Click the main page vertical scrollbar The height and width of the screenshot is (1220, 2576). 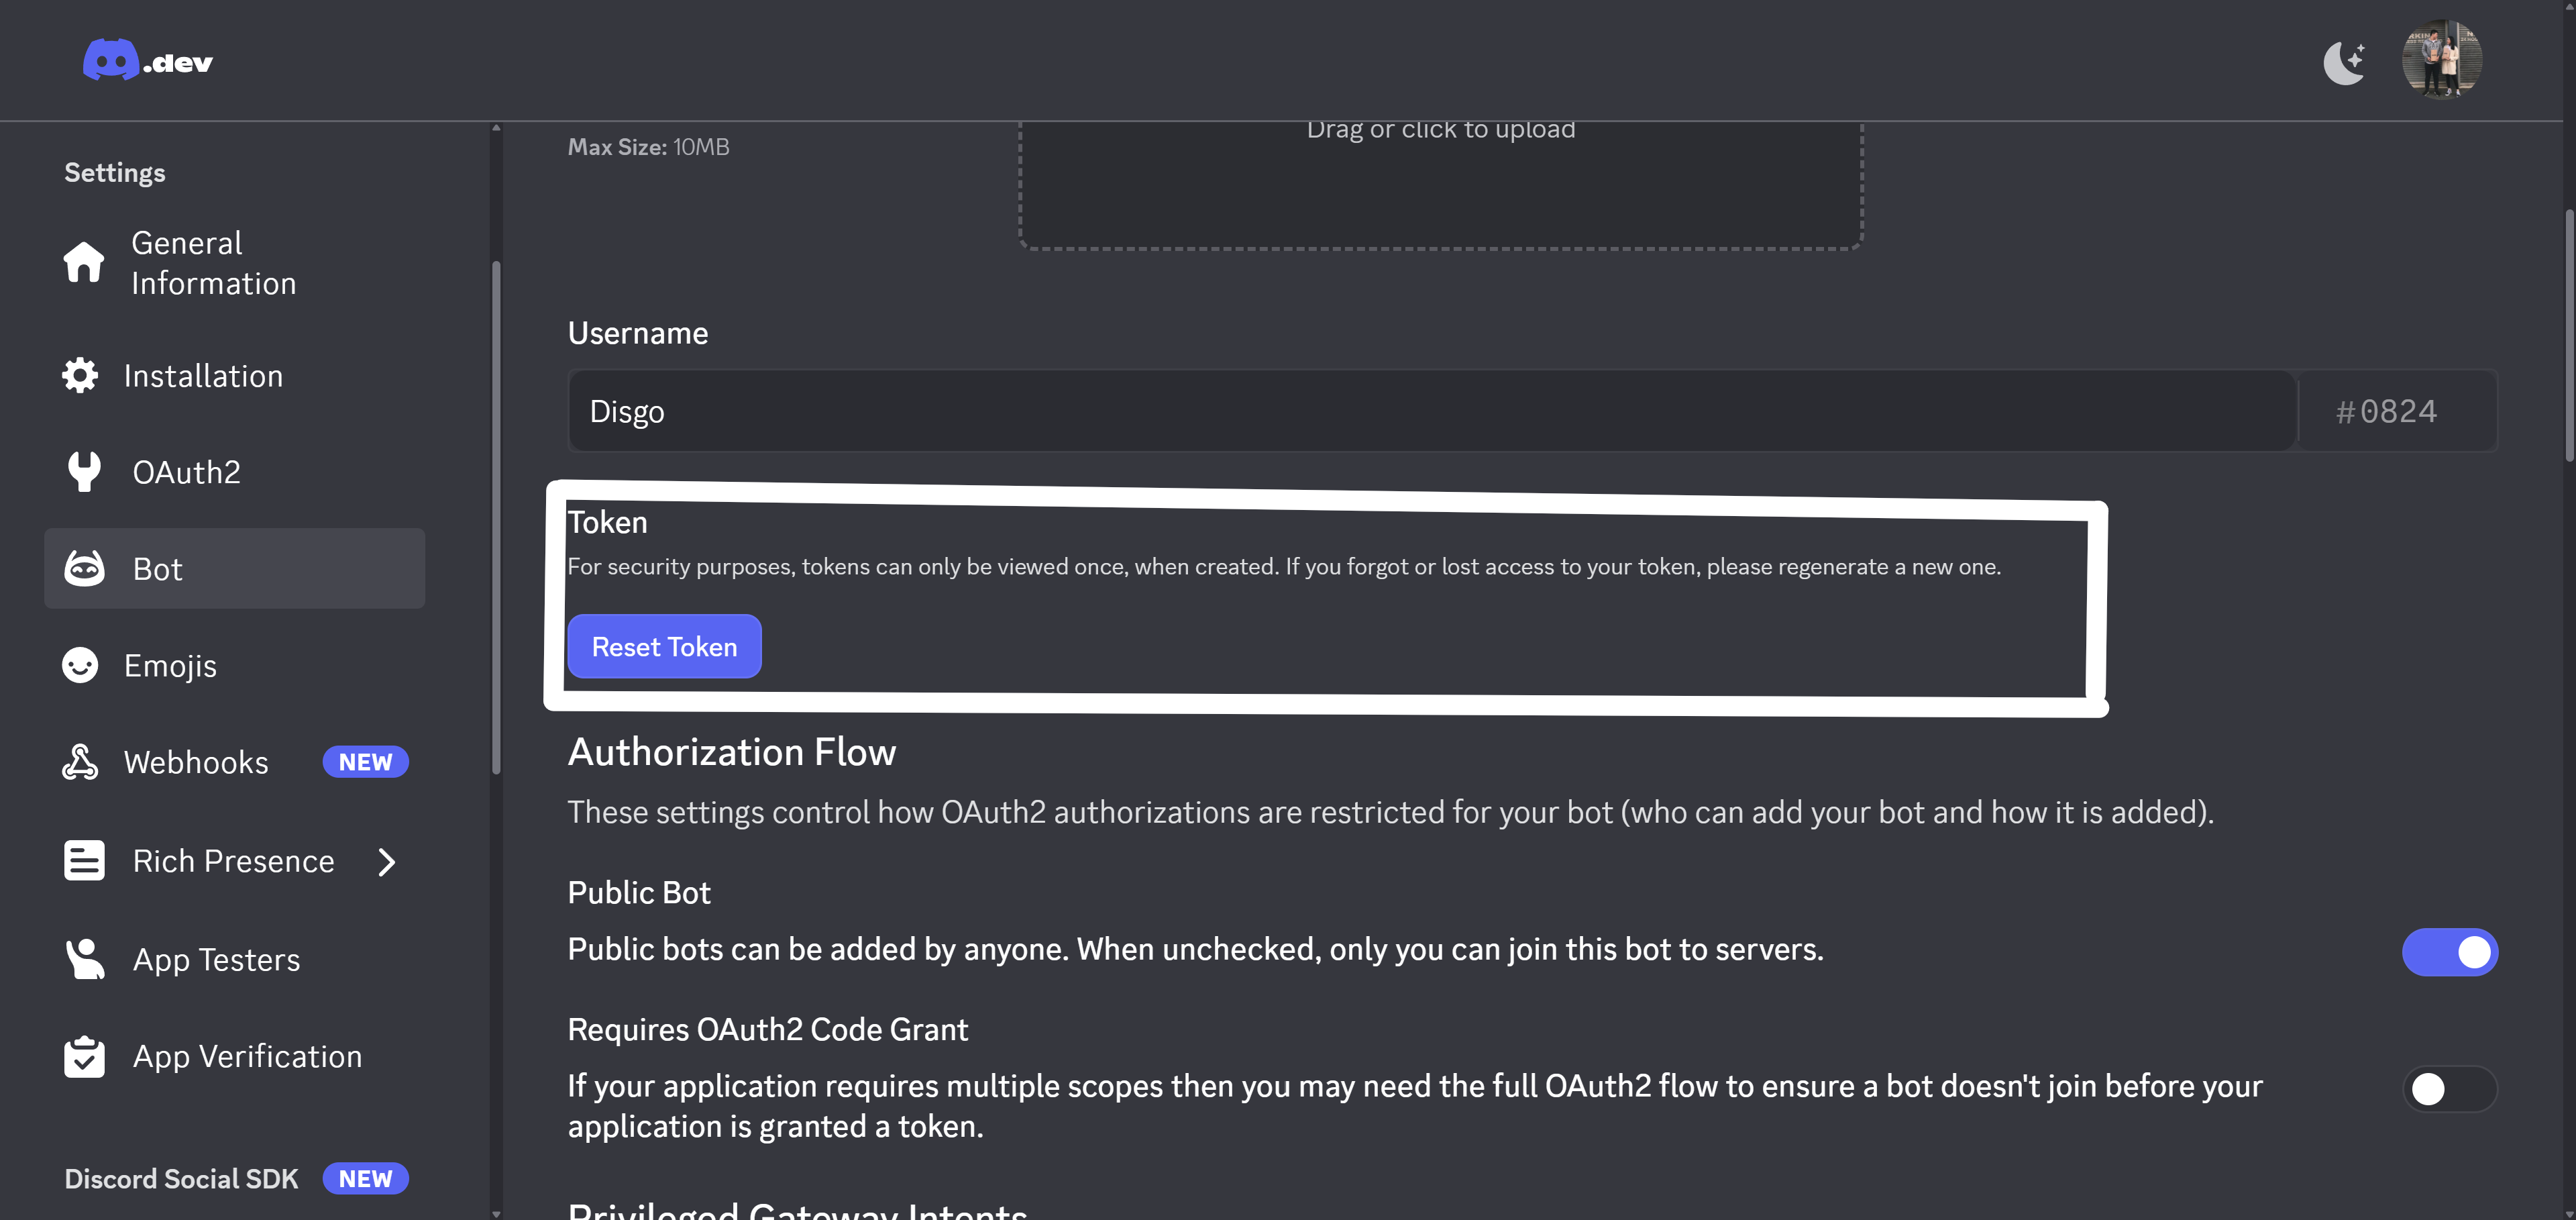(2568, 335)
